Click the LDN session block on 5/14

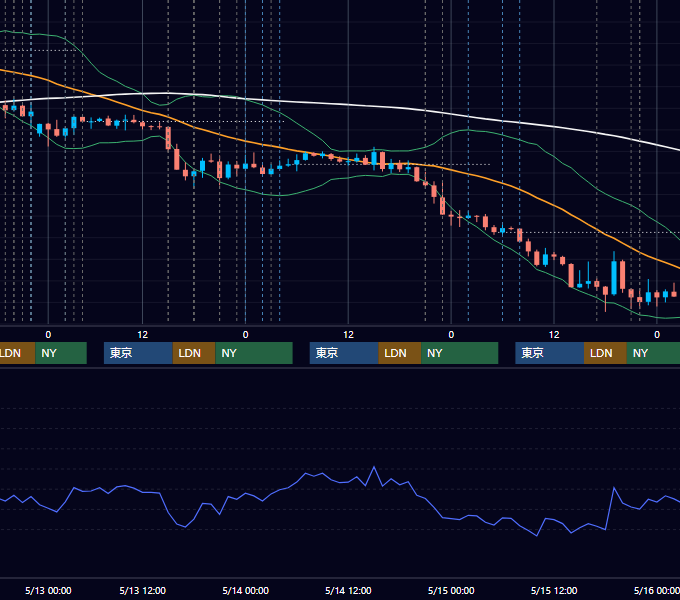pyautogui.click(x=400, y=353)
